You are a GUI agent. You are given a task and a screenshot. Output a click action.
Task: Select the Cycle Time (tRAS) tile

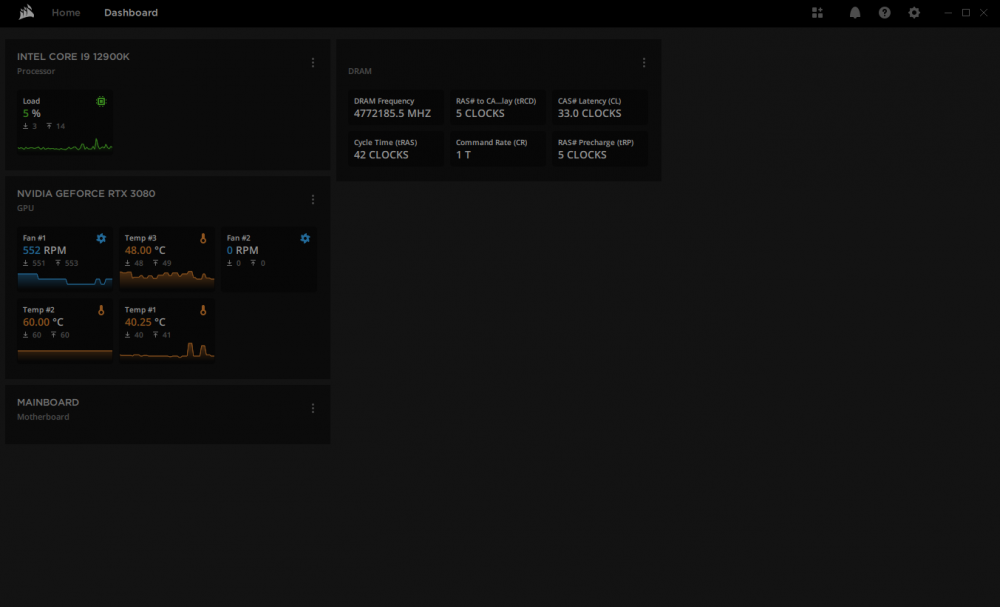click(x=396, y=149)
